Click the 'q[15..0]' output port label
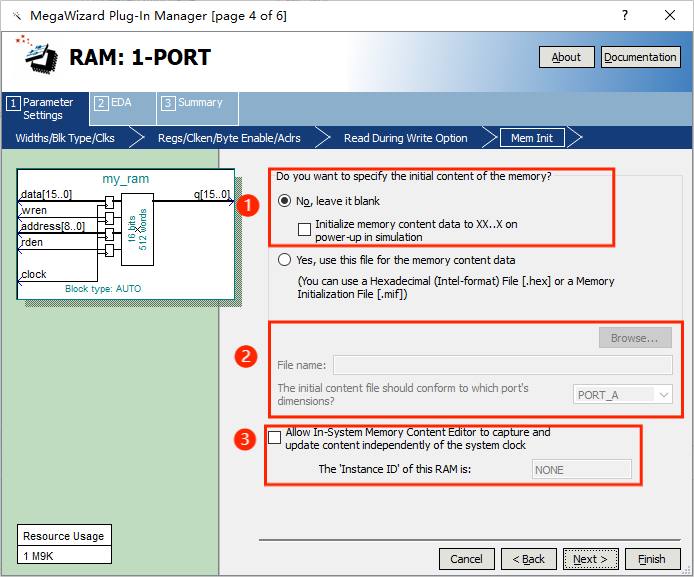 [x=212, y=194]
